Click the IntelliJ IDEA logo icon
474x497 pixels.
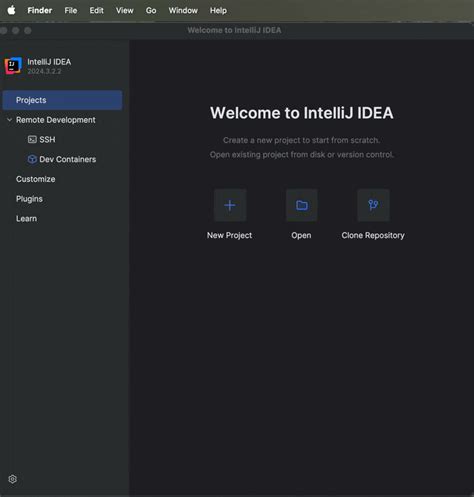pyautogui.click(x=13, y=66)
